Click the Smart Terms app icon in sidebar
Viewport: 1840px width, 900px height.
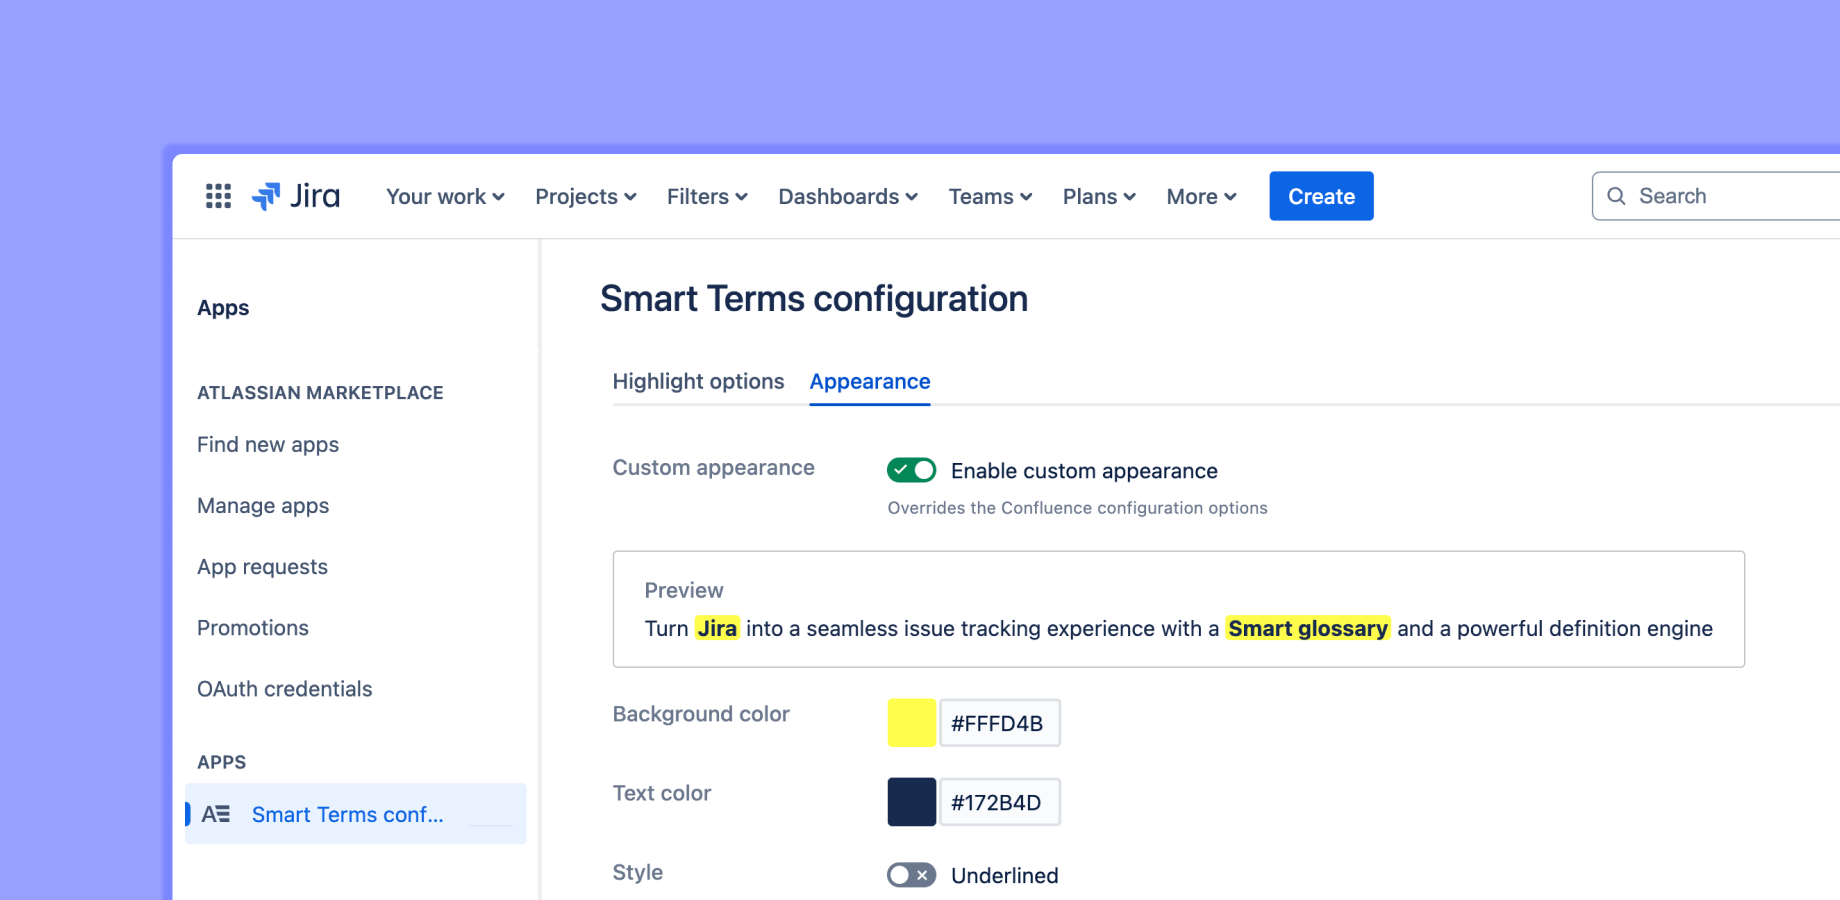(x=216, y=814)
